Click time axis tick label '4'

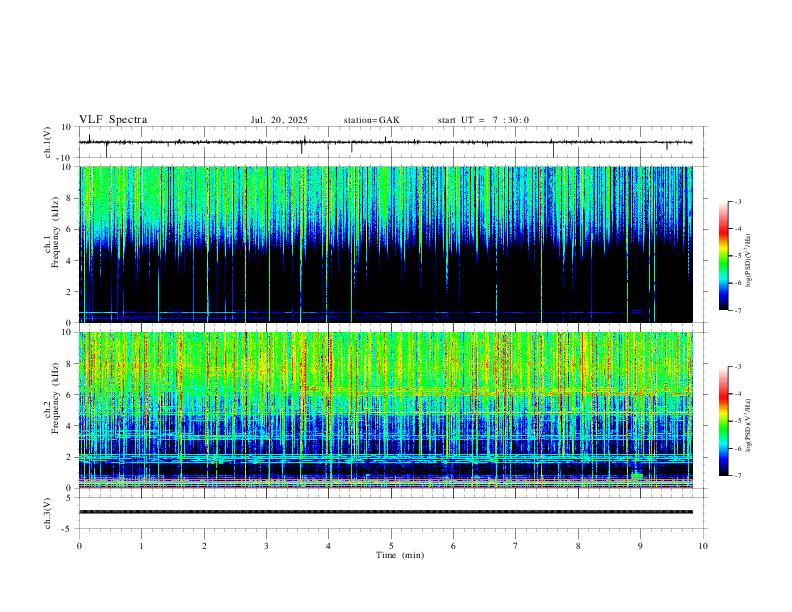pos(328,546)
